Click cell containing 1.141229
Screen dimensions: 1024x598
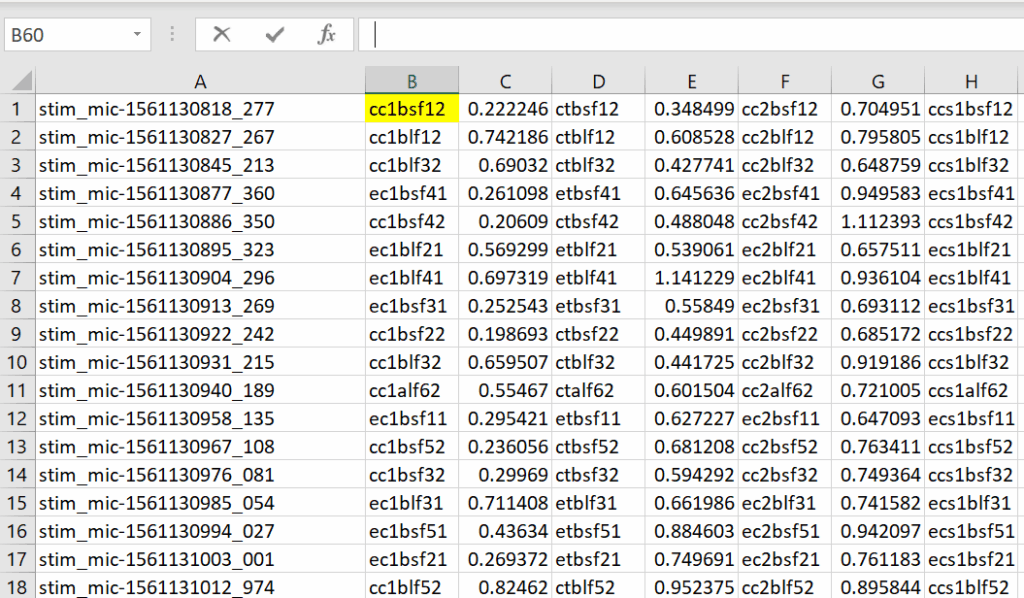tap(691, 278)
